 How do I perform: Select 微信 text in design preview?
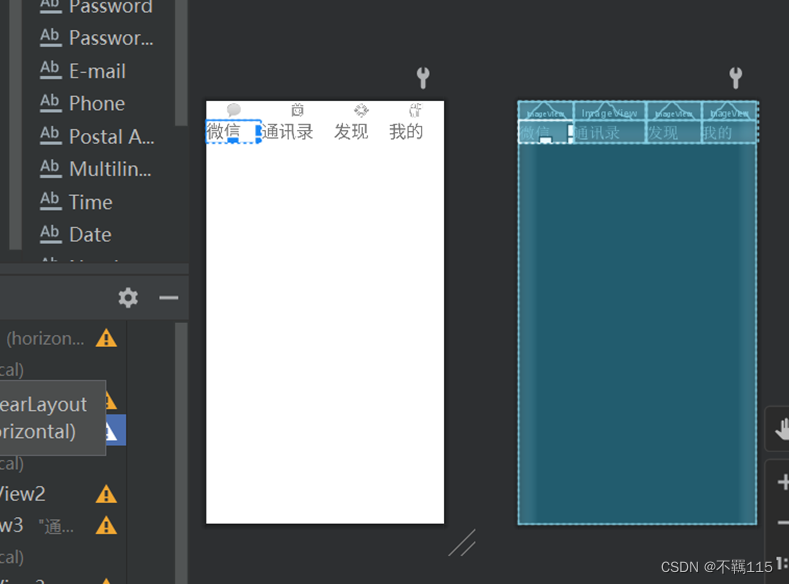[x=224, y=131]
